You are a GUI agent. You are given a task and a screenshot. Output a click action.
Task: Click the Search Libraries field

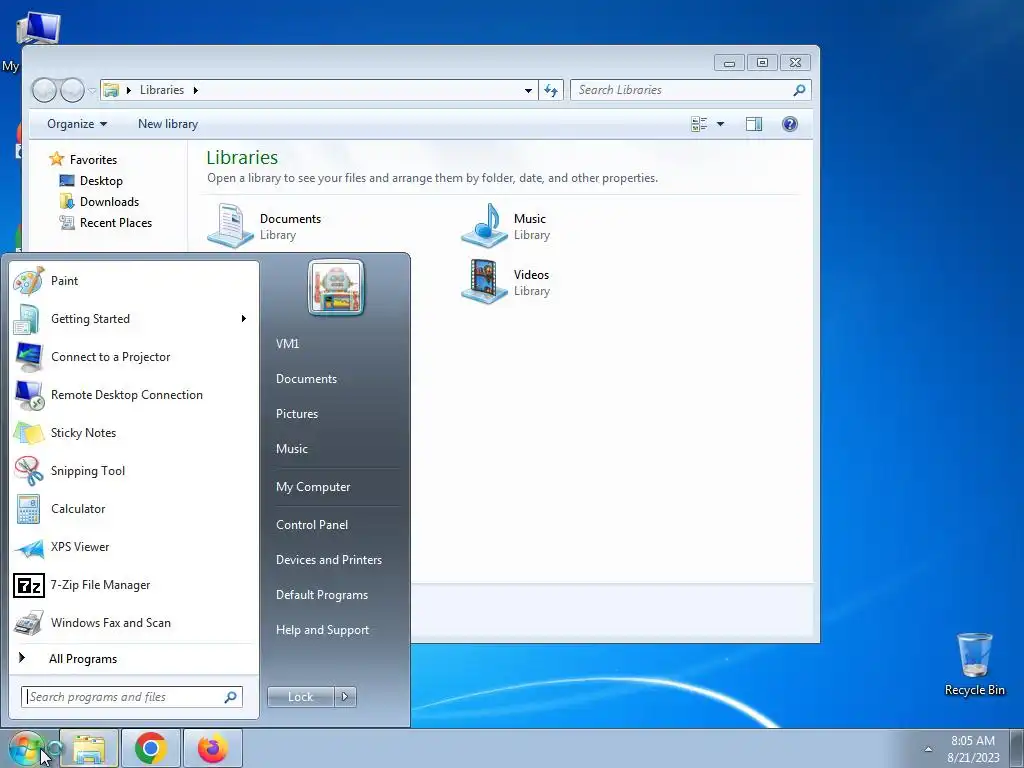[x=691, y=90]
